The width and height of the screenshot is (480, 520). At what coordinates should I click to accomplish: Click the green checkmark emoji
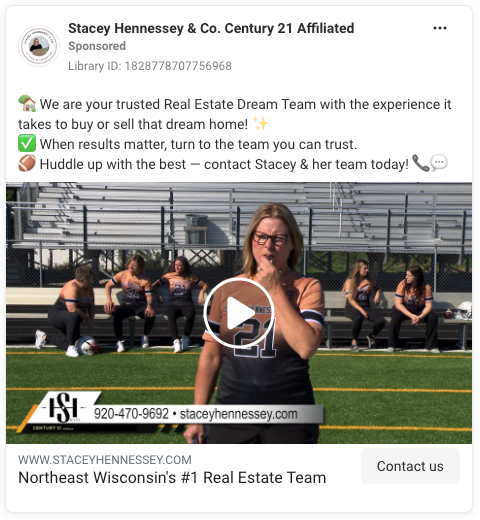click(27, 144)
